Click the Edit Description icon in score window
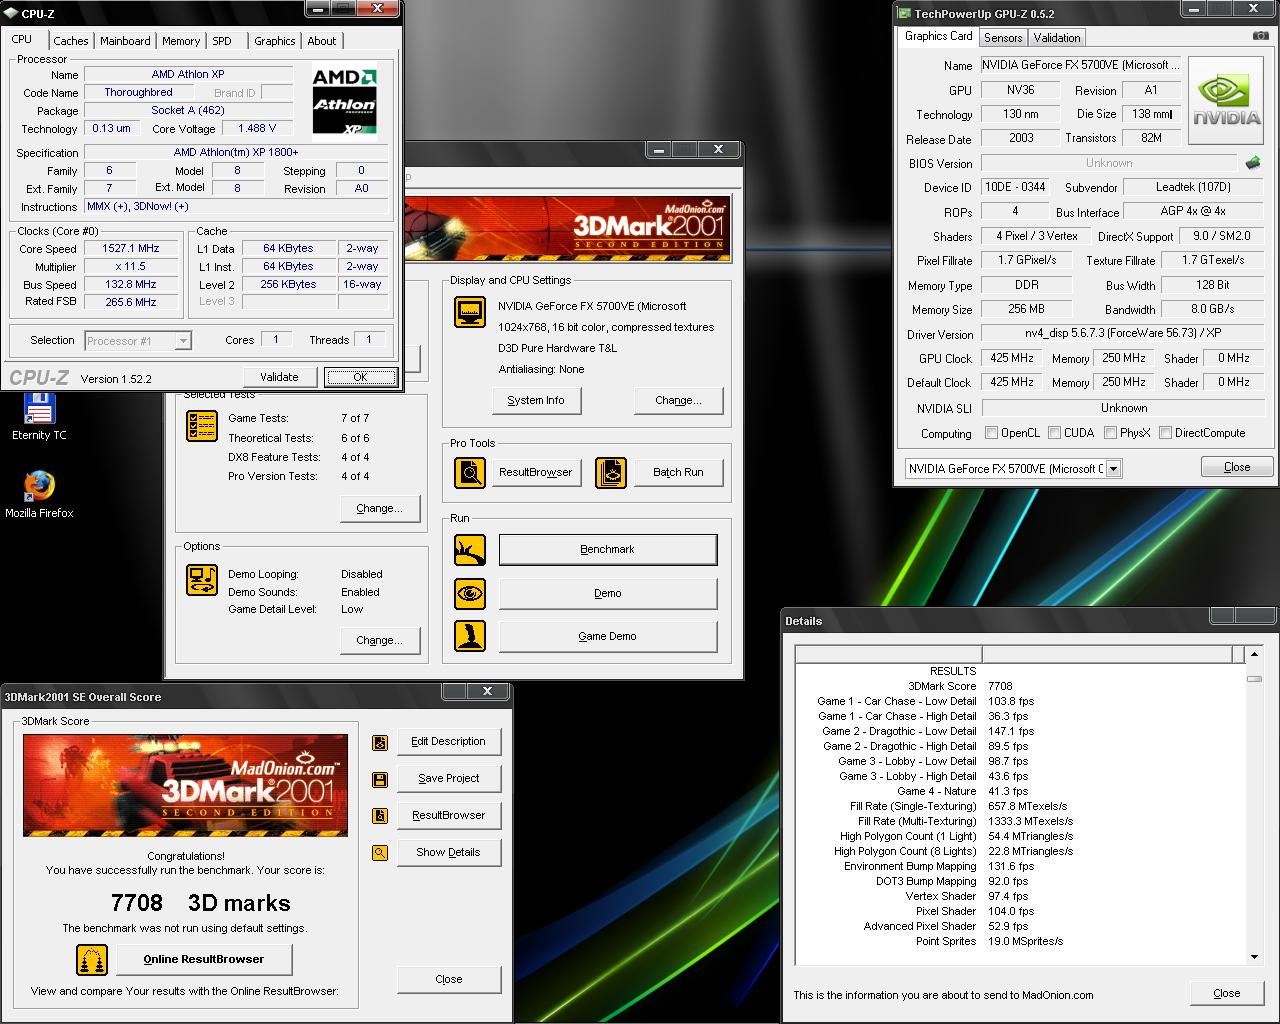1280x1024 pixels. (380, 742)
